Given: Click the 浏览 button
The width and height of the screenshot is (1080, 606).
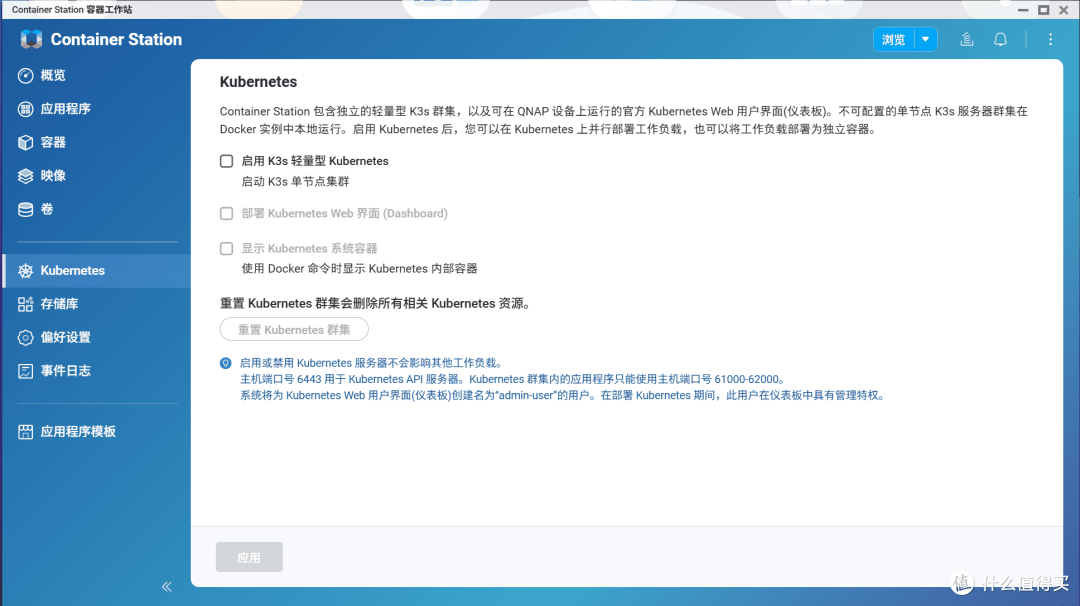Looking at the screenshot, I should coord(893,39).
